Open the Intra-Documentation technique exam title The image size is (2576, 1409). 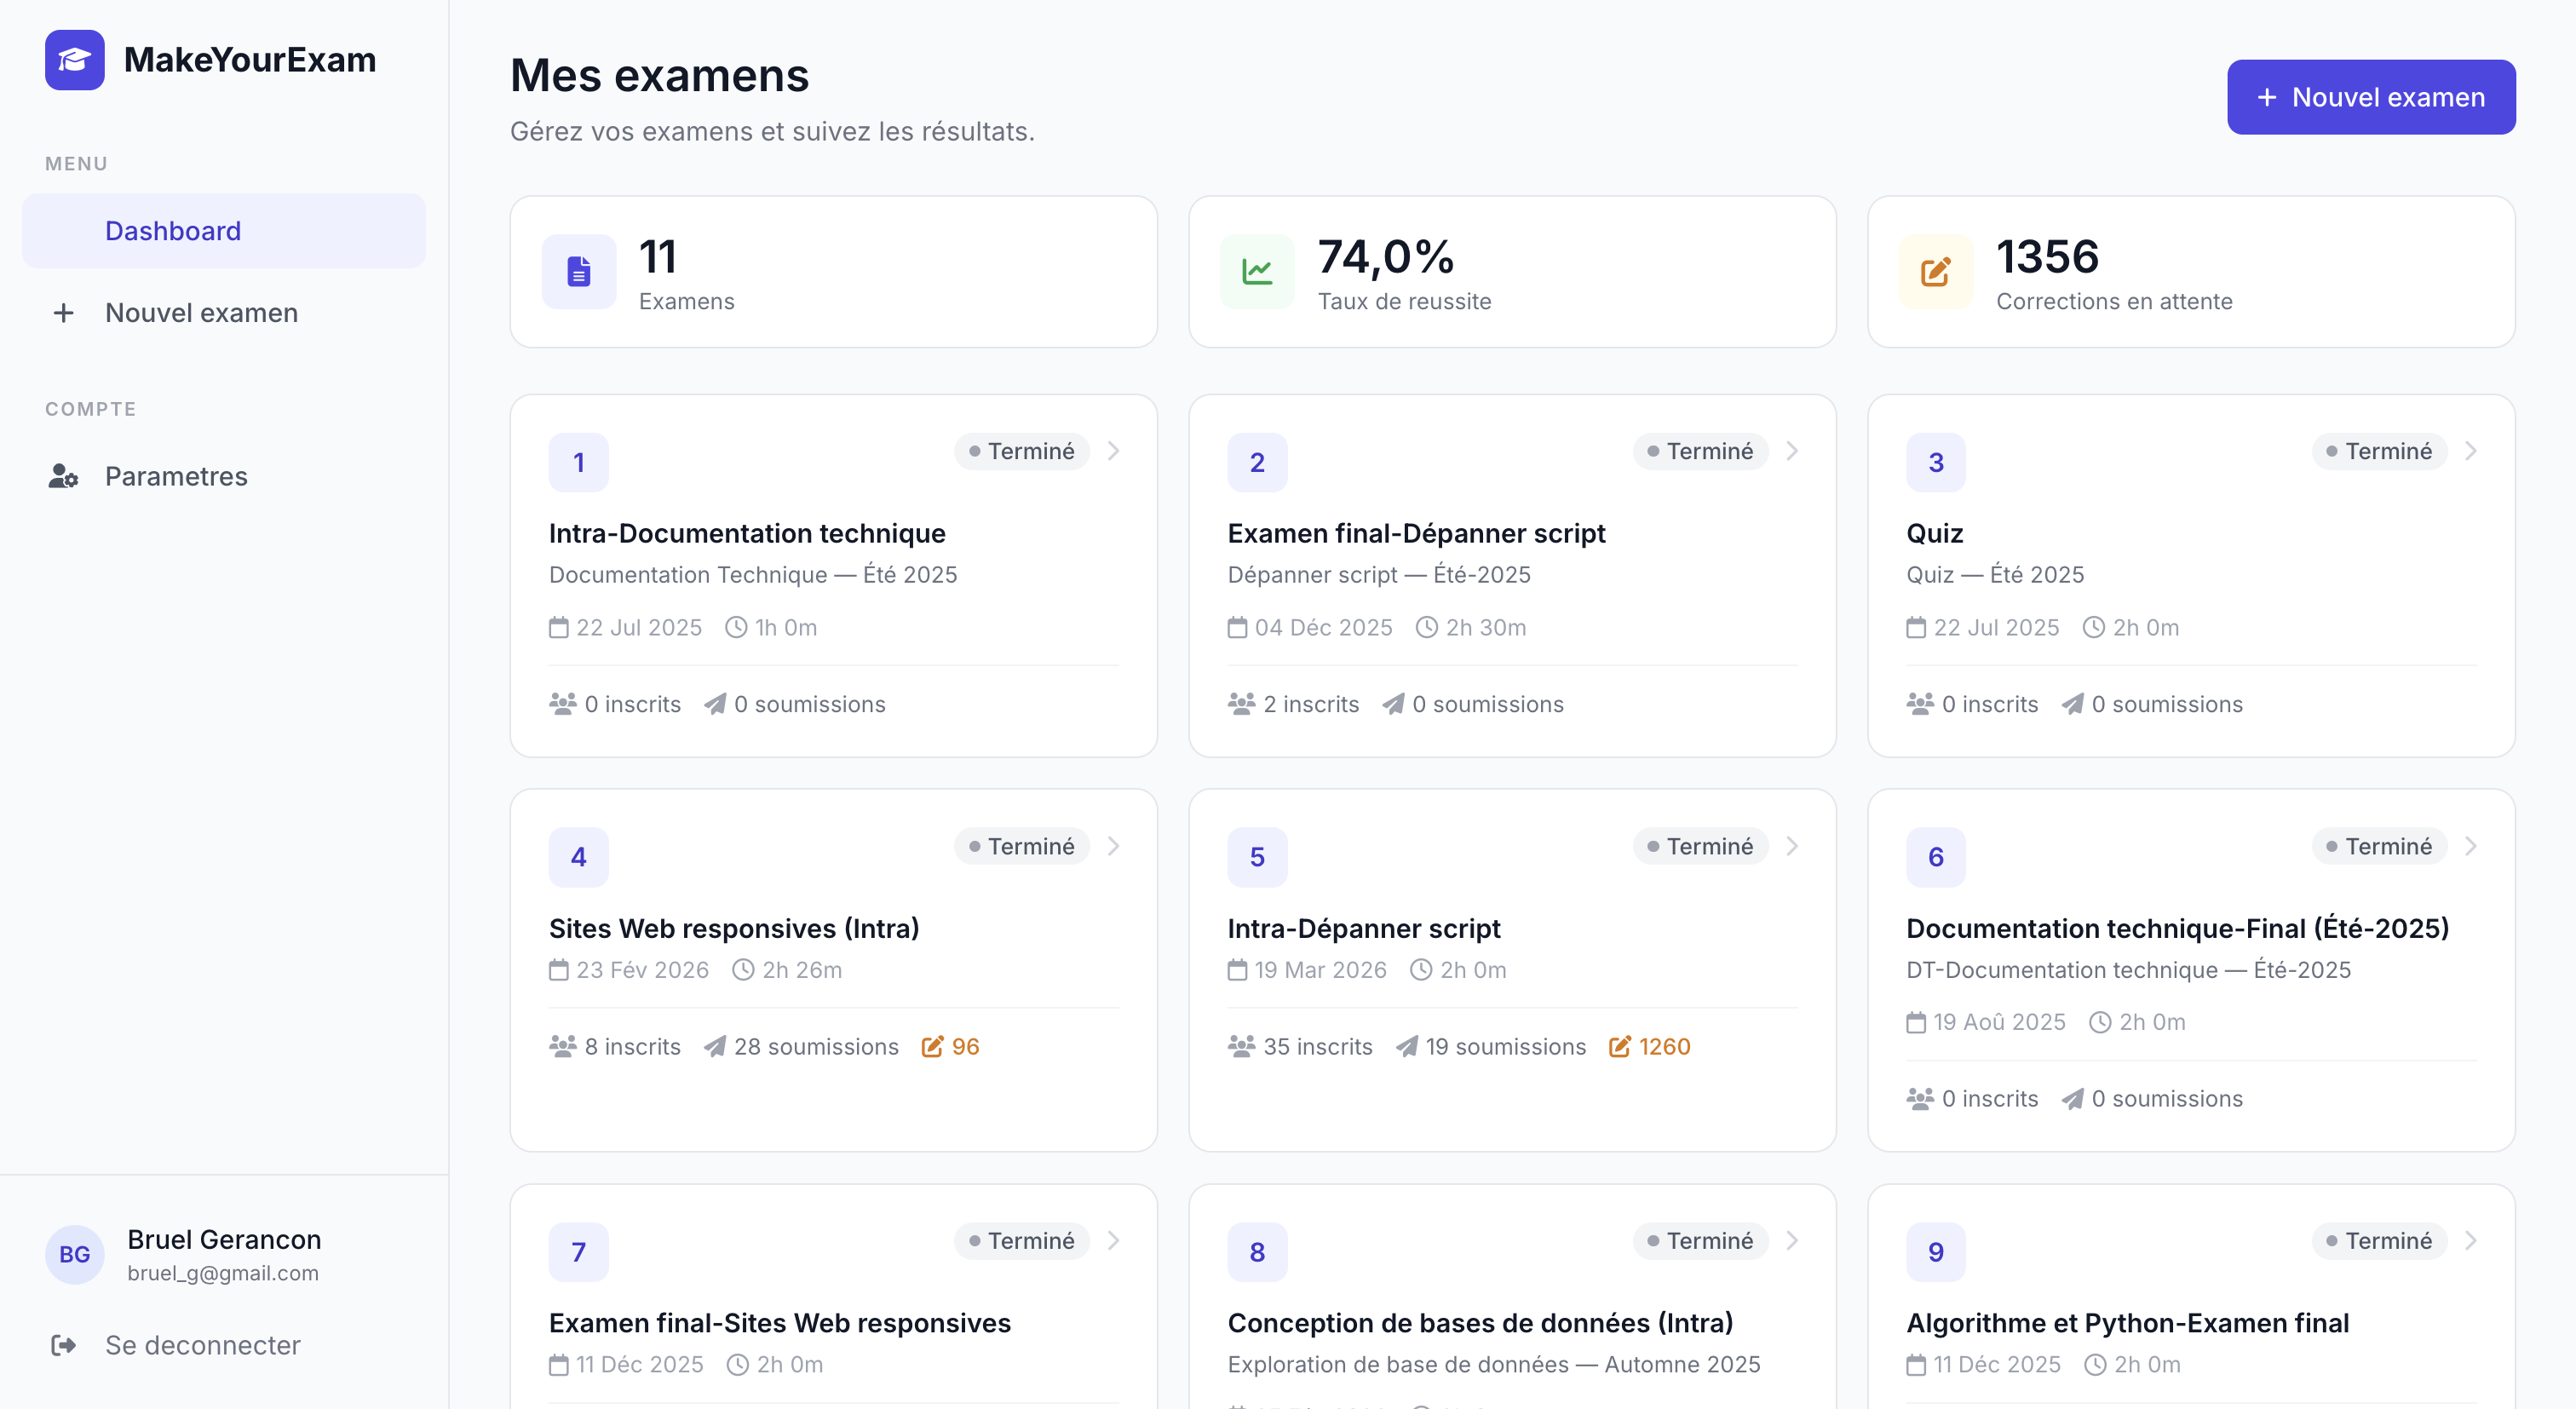(747, 533)
